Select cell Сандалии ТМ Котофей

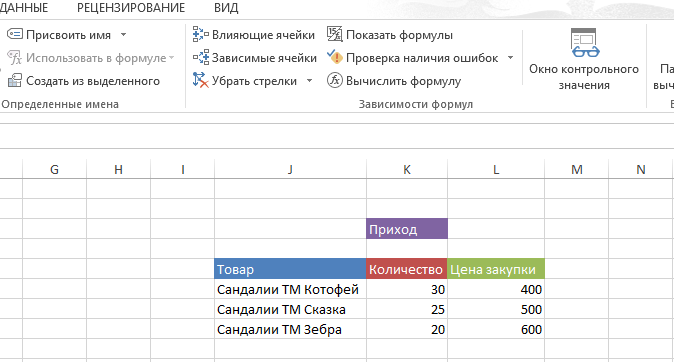pyautogui.click(x=290, y=289)
